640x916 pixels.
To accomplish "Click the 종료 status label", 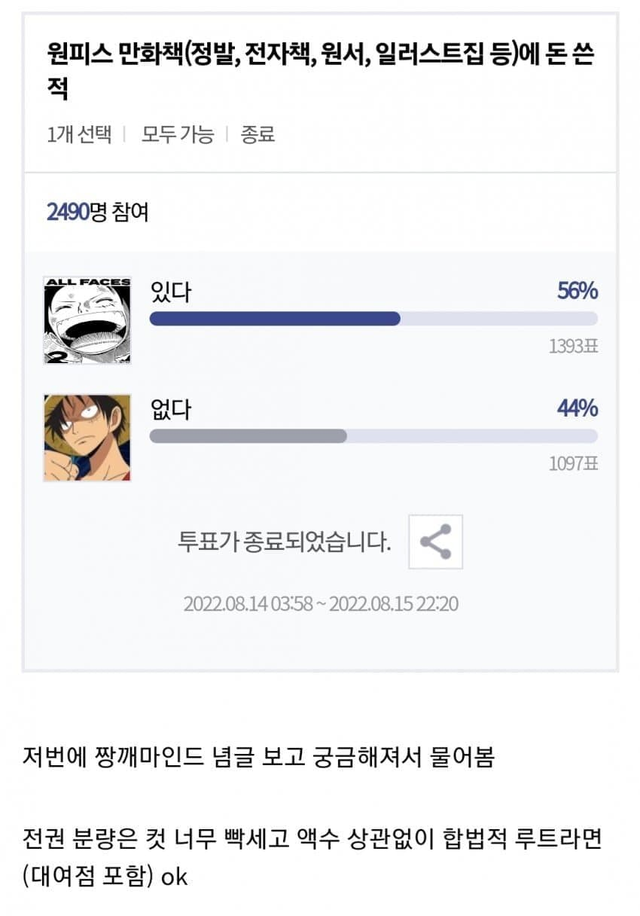I will point(258,134).
